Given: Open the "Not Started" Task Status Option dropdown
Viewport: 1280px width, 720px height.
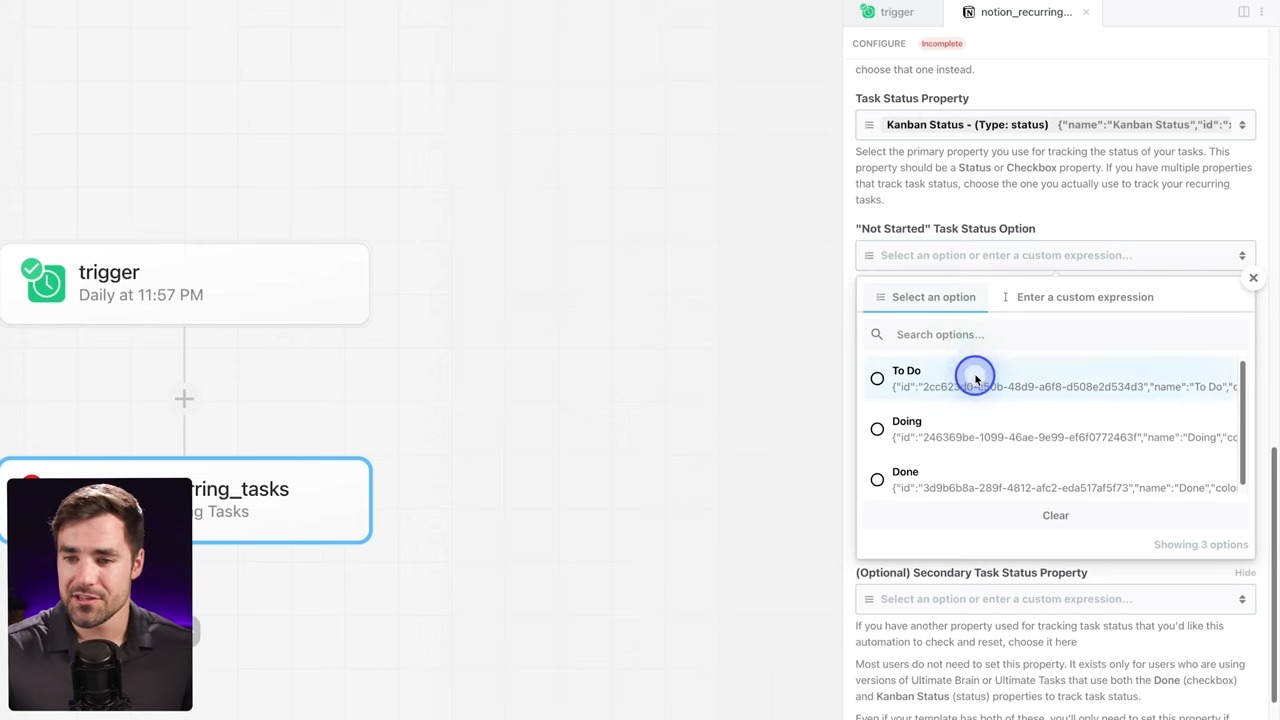Looking at the screenshot, I should (x=1055, y=255).
